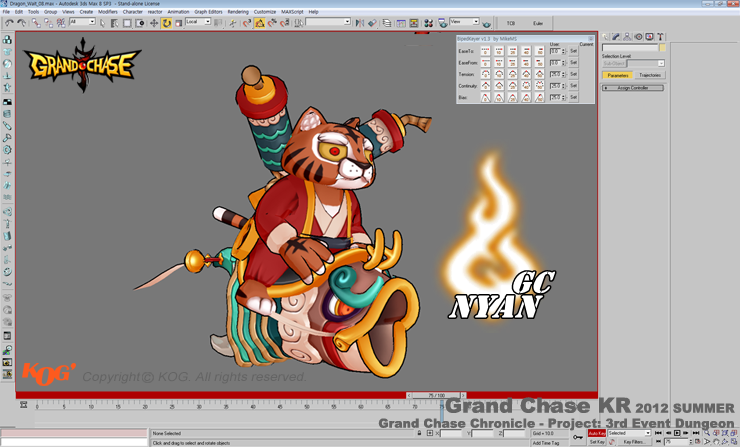Click the Maximize Viewport toggle icon
Viewport: 740px width, 447px height.
734,441
